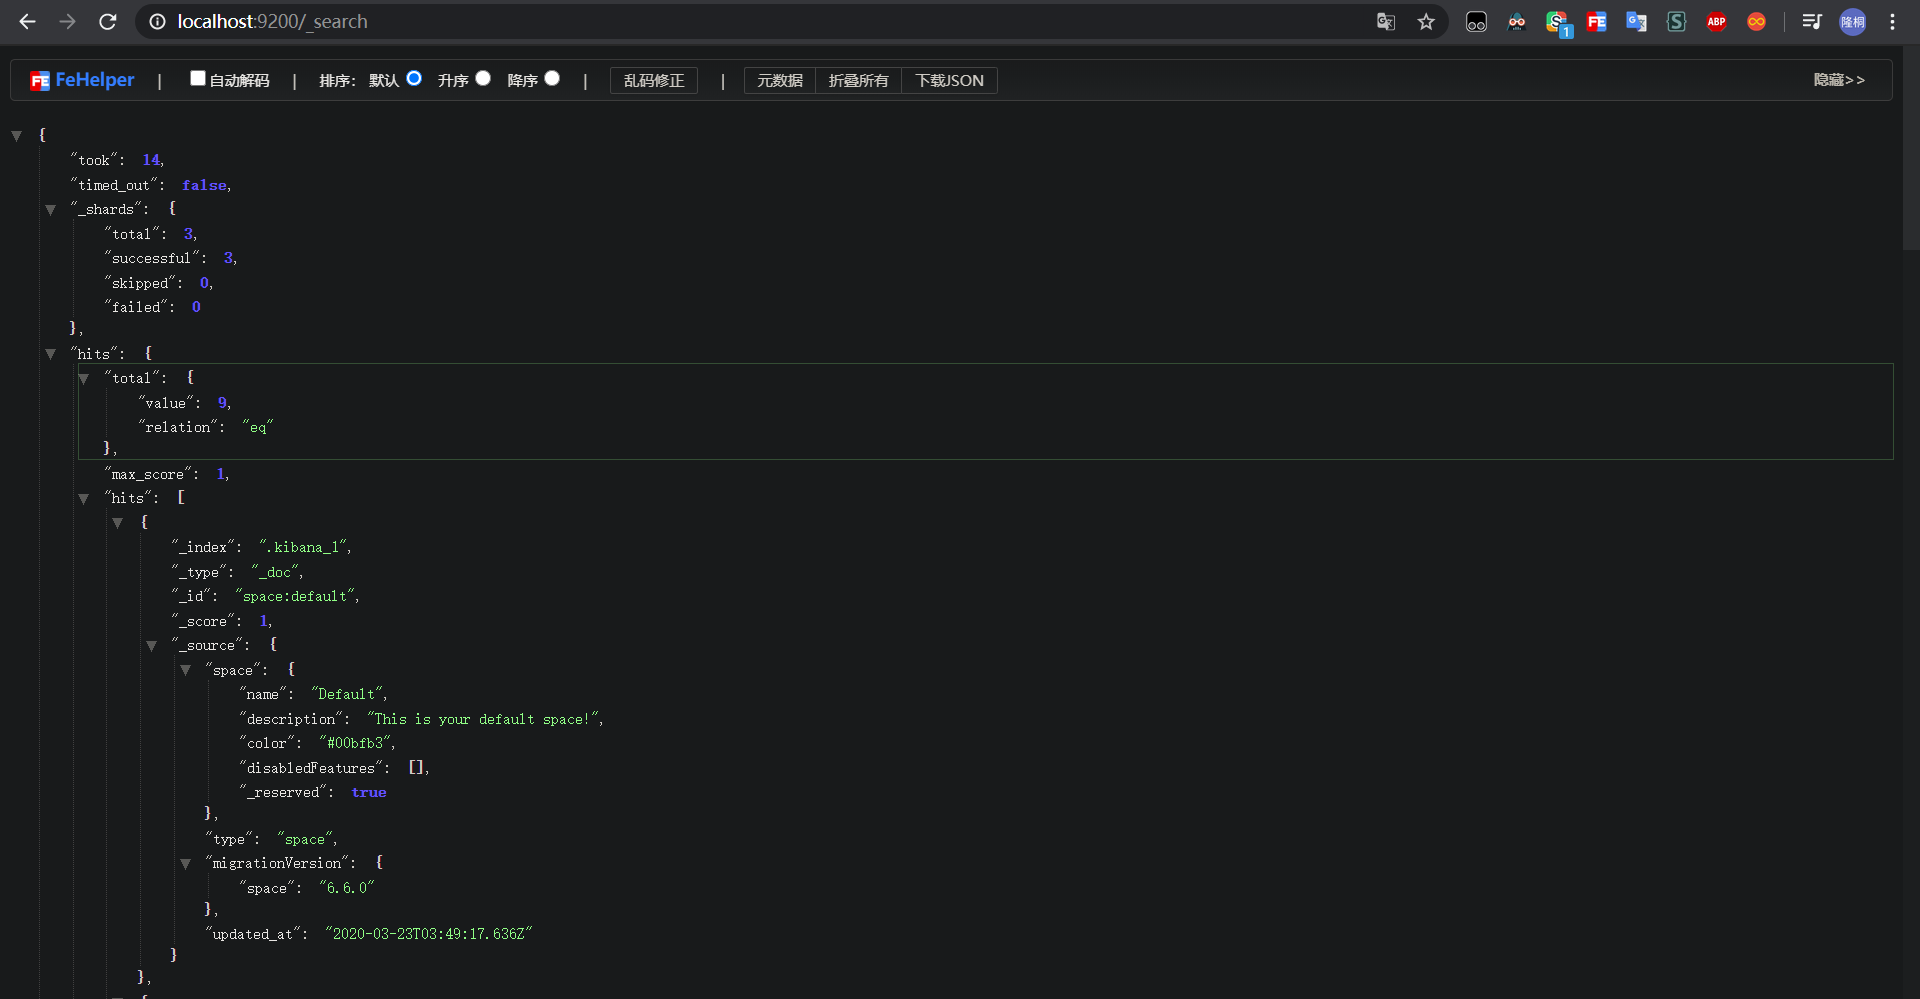The image size is (1920, 999).
Task: Click 隐藏>> to hide toolbar
Action: pos(1839,80)
